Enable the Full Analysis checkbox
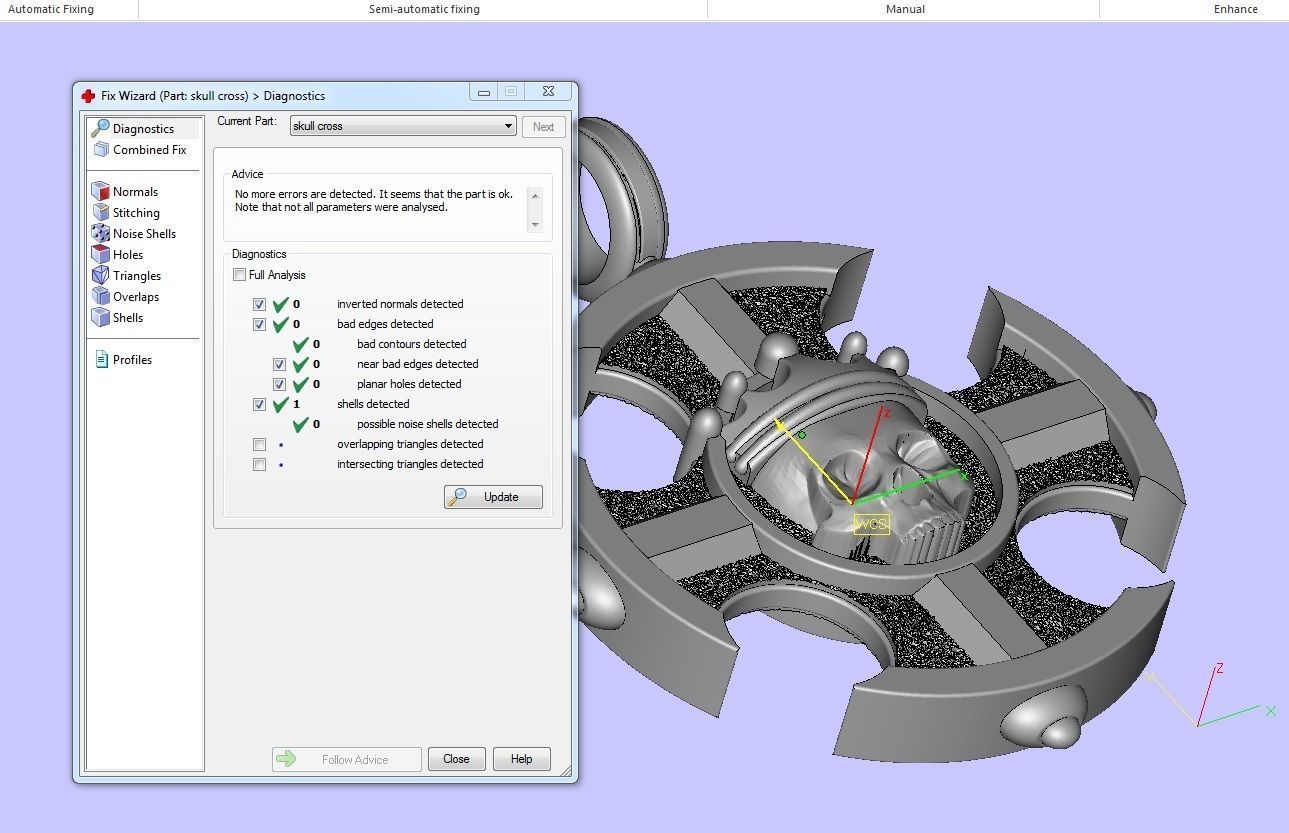 (x=239, y=275)
